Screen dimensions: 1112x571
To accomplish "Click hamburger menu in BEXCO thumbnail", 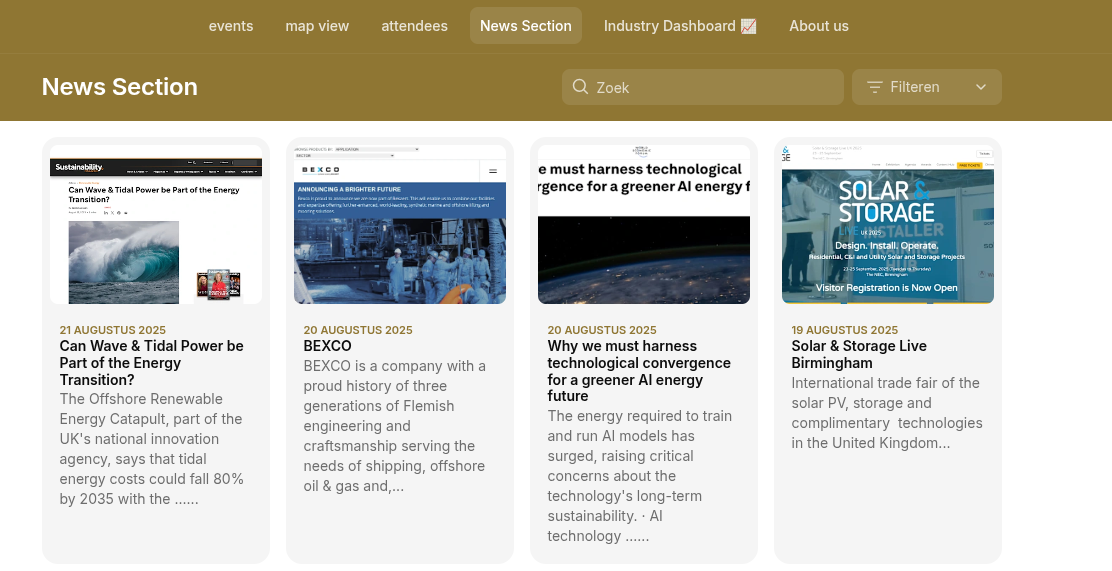I will (x=493, y=171).
